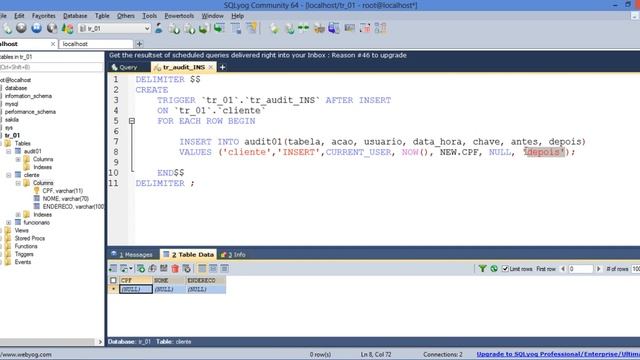Switch to the 3 Info tab
640x360 pixels.
234,254
